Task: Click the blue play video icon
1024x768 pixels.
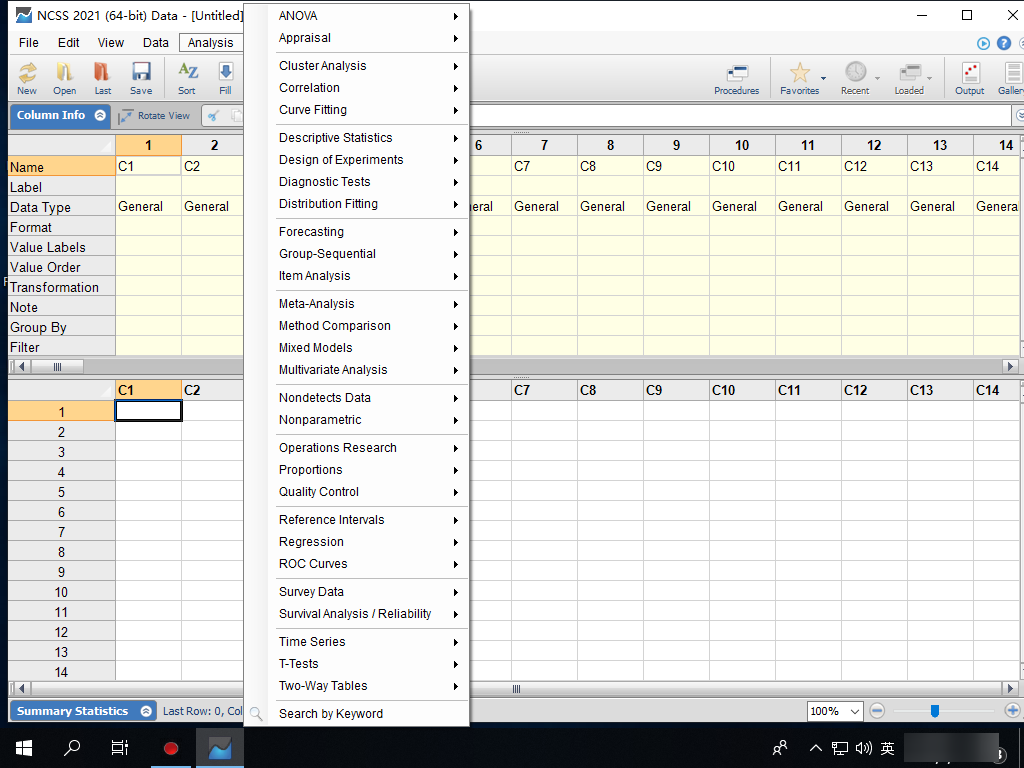Action: [984, 43]
